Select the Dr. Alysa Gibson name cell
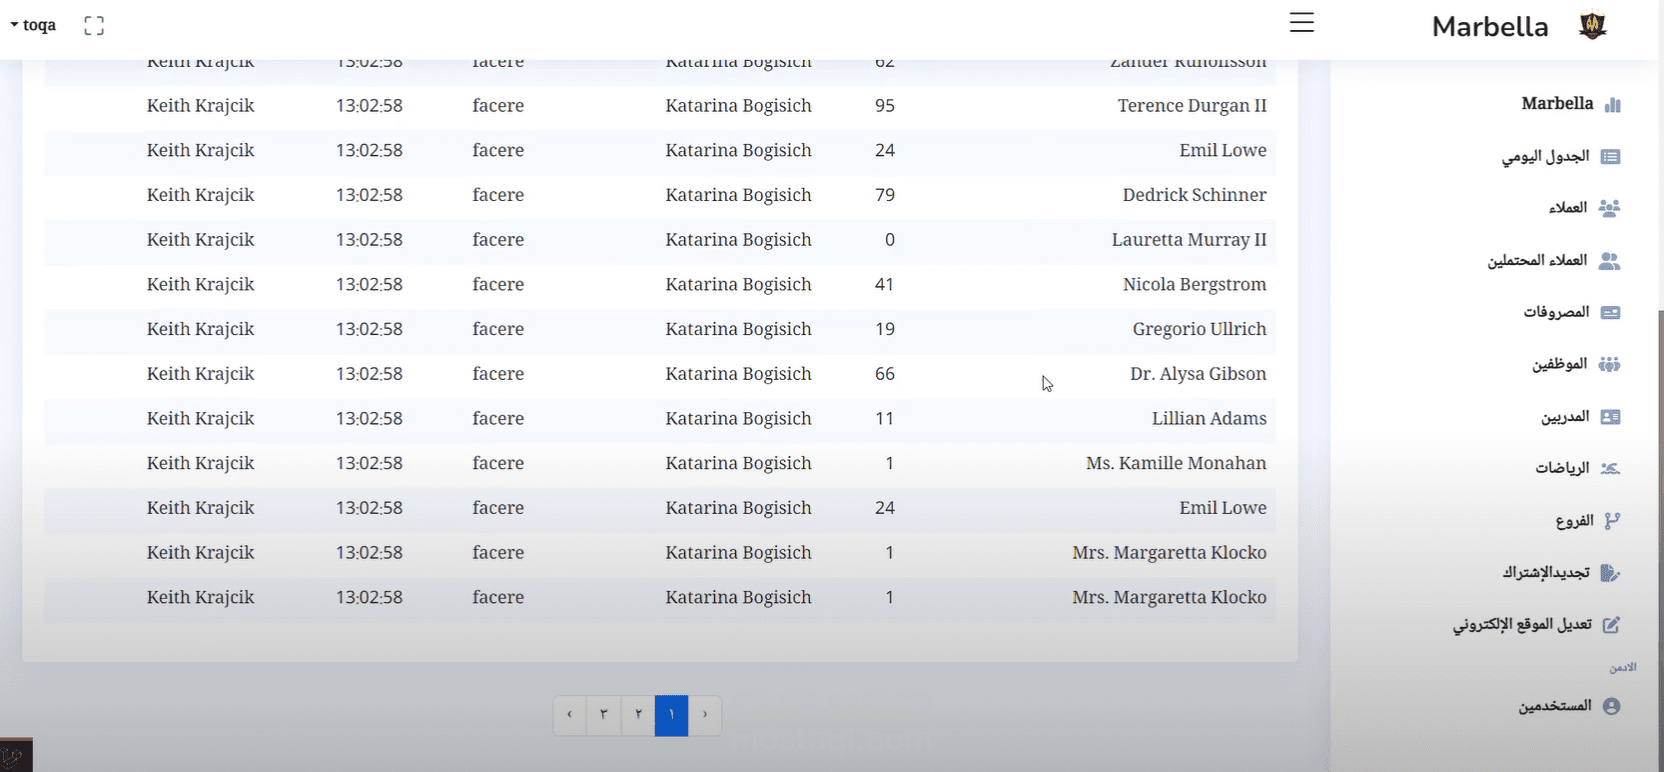1664x772 pixels. pos(1198,374)
